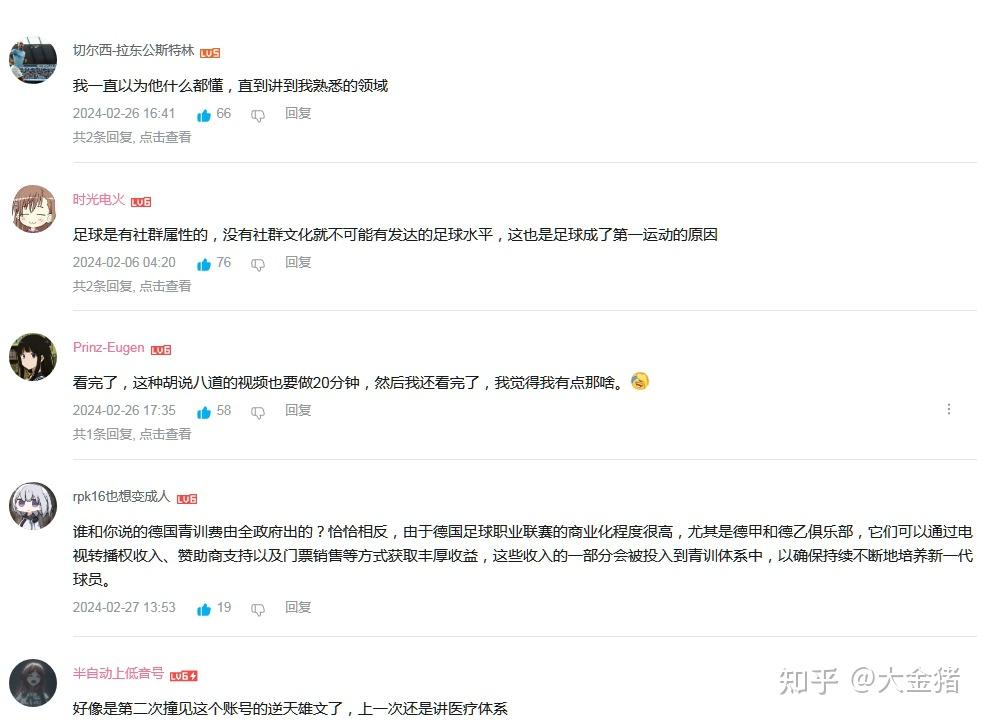Reply to rpk16也想变成人's comment
985x720 pixels.
pos(298,607)
